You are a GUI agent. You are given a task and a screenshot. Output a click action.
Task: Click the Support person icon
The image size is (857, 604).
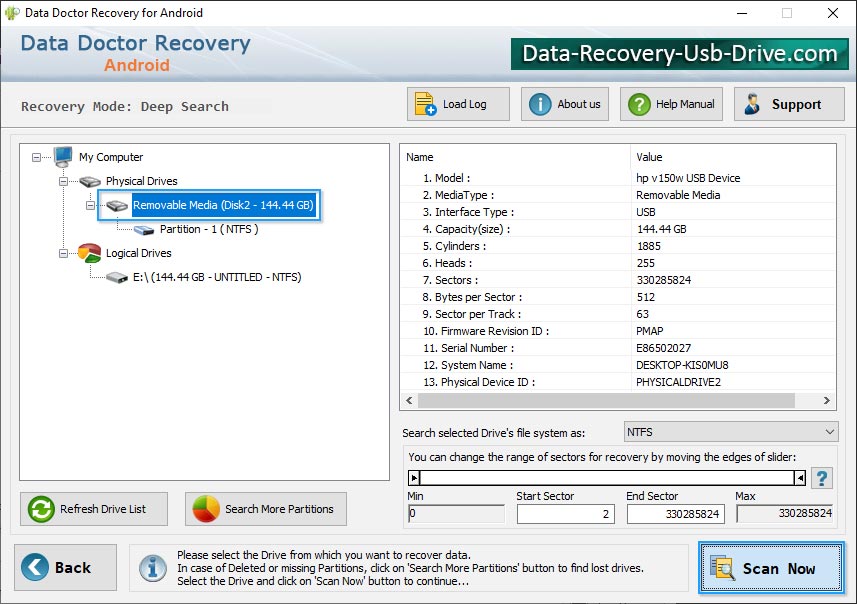click(x=752, y=104)
